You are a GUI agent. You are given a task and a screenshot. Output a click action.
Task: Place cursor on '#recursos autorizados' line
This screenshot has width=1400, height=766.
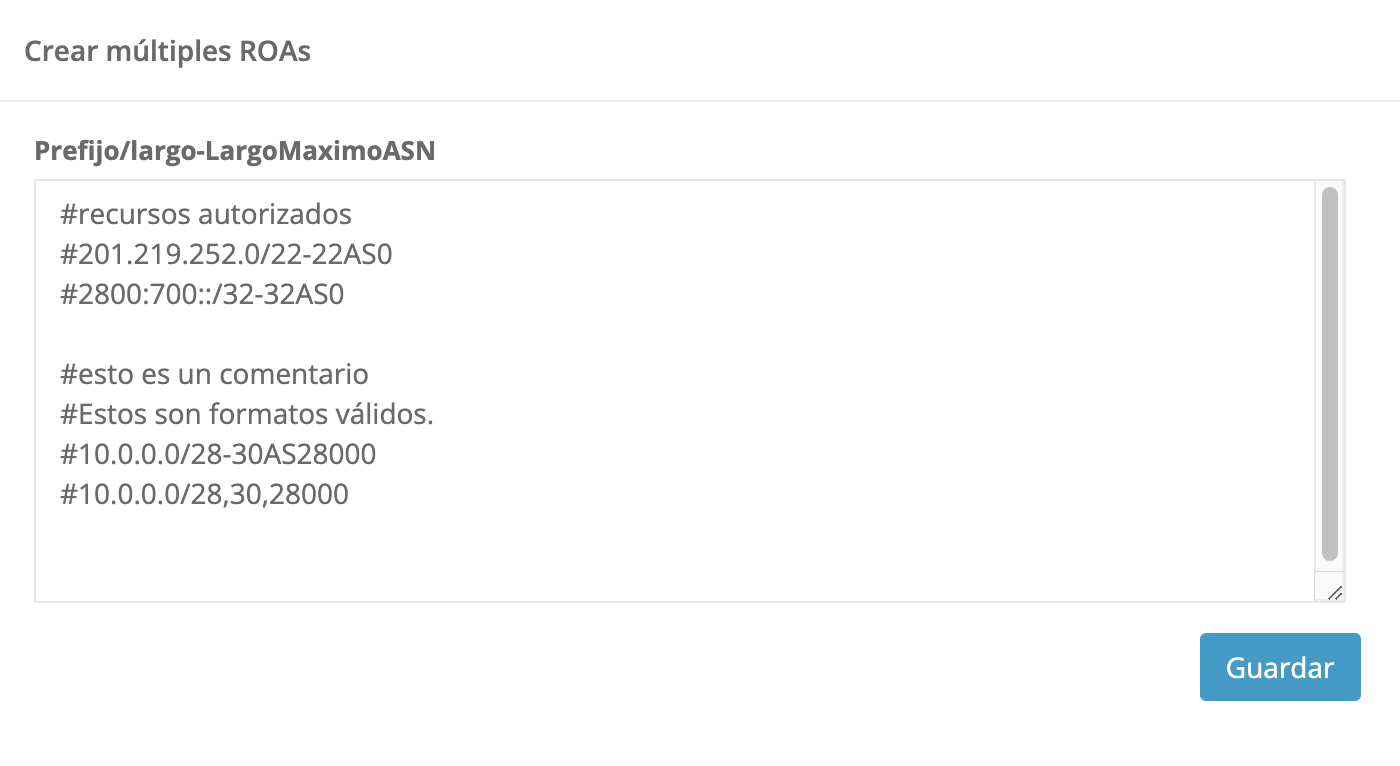(206, 214)
